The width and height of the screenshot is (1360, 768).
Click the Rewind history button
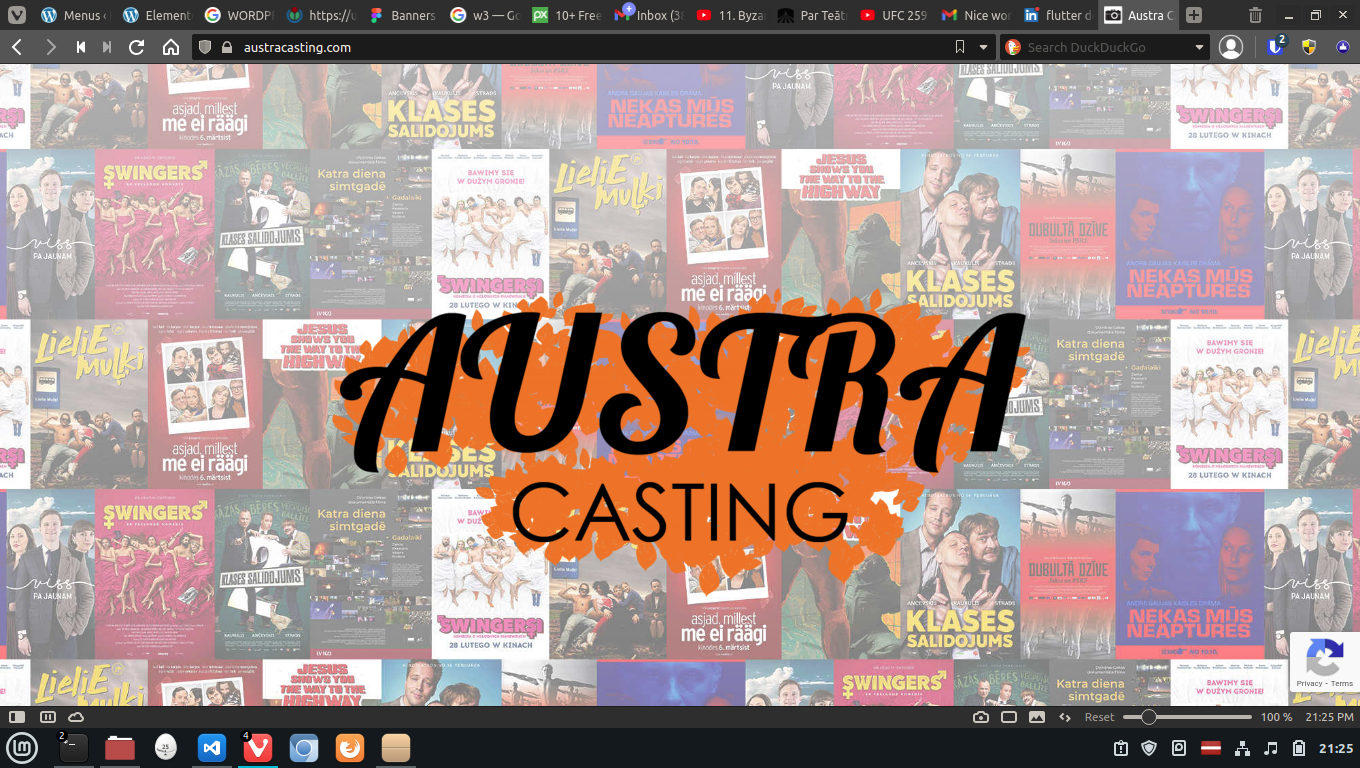81,47
